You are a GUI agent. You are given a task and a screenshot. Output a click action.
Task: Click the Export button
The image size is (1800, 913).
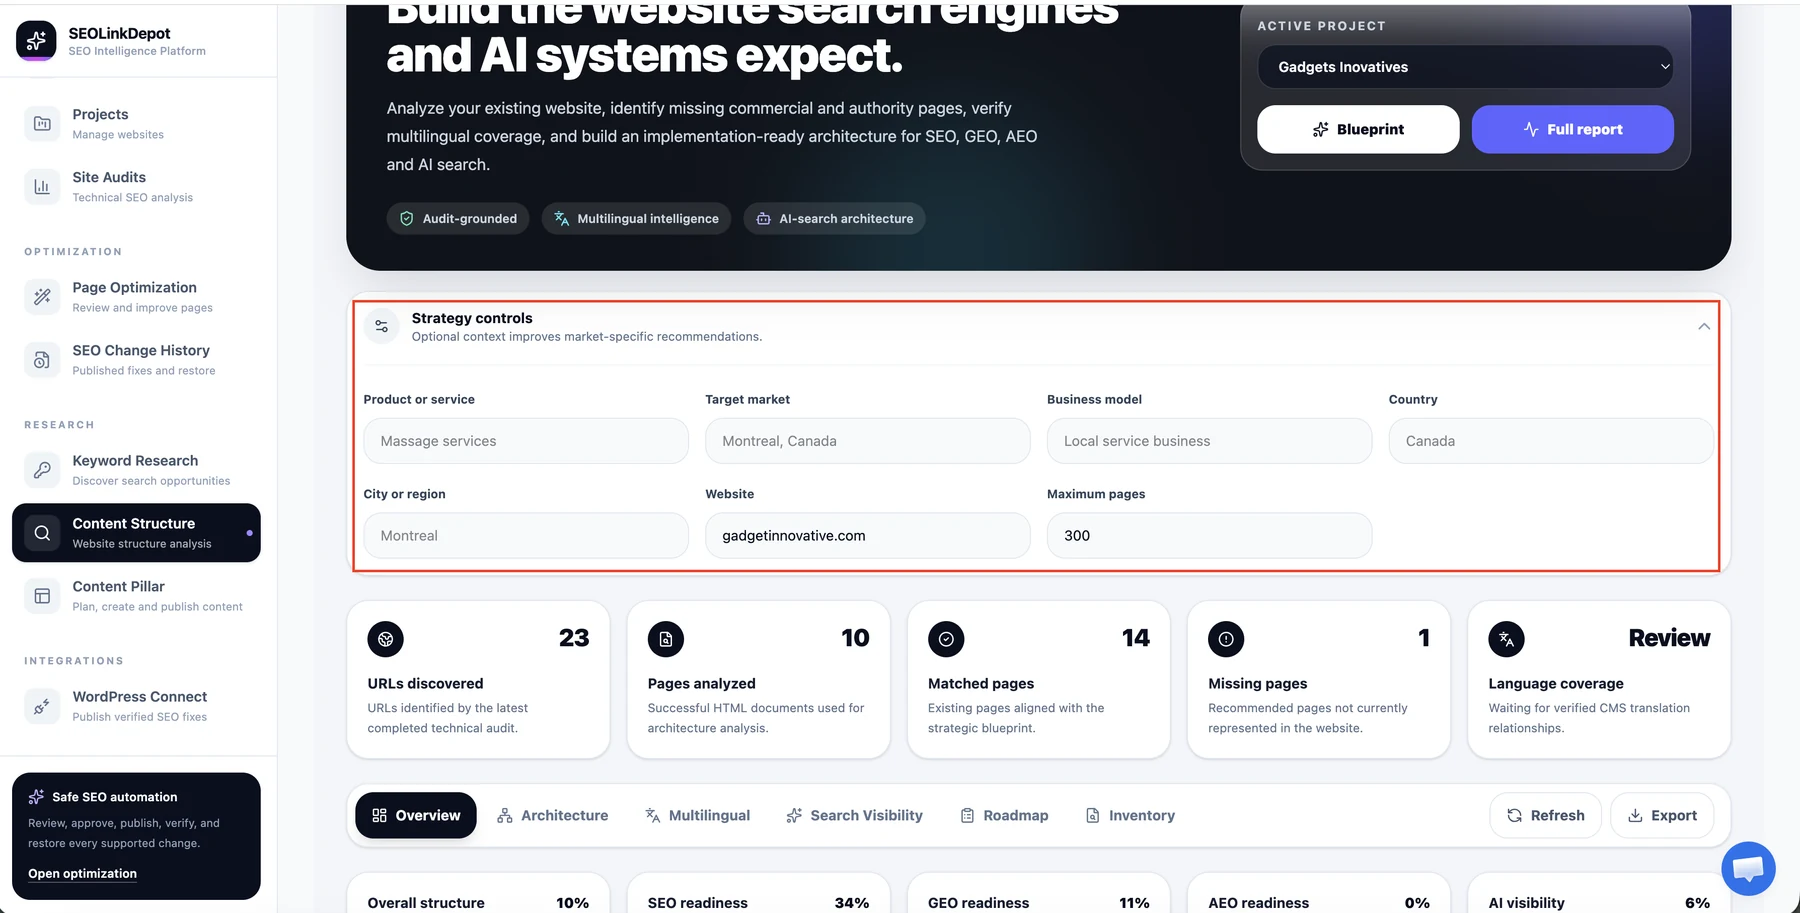point(1662,815)
